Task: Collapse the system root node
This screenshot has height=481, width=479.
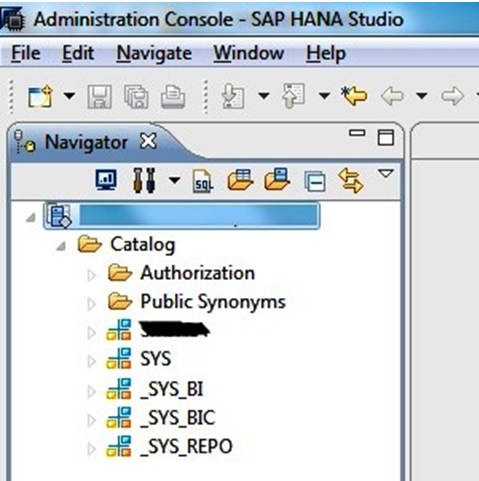Action: click(x=31, y=218)
